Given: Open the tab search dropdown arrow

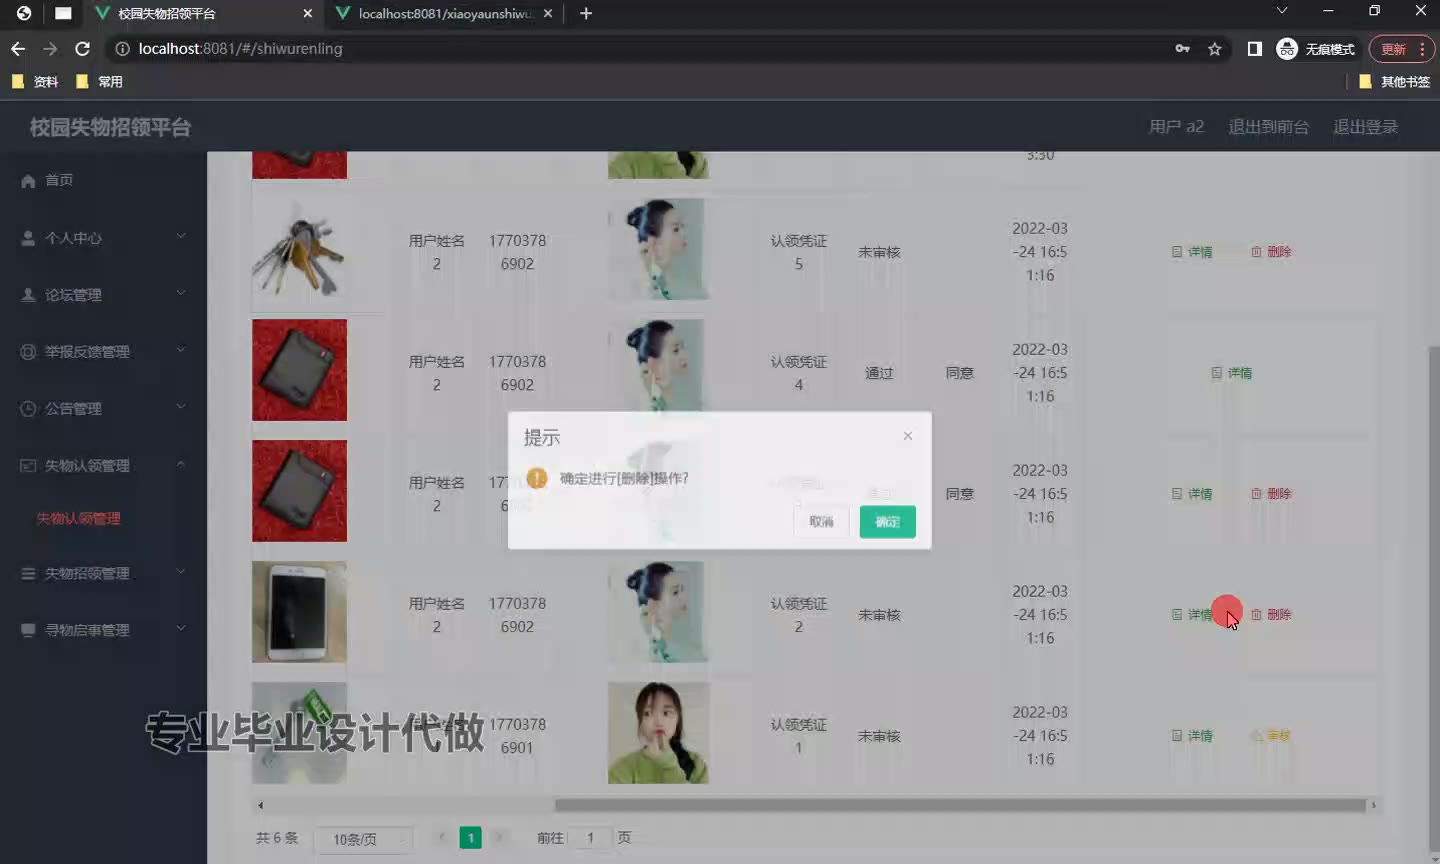Looking at the screenshot, I should point(1282,11).
